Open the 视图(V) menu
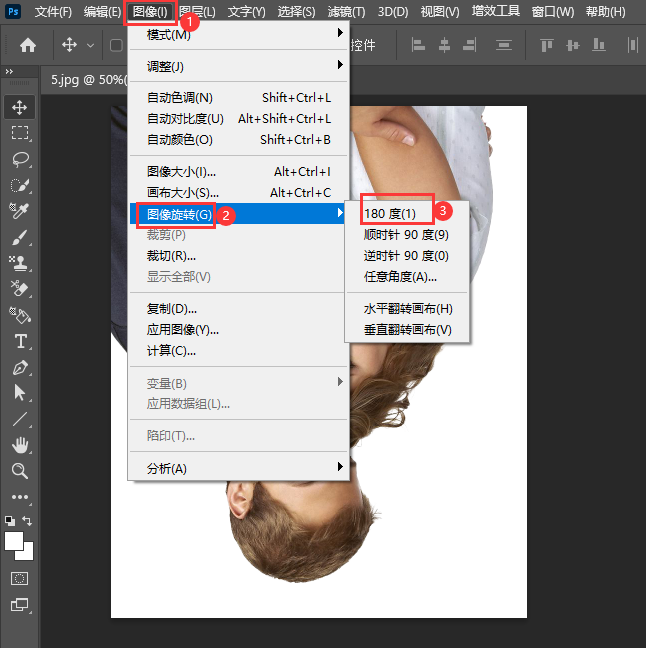This screenshot has width=646, height=648. [x=440, y=12]
